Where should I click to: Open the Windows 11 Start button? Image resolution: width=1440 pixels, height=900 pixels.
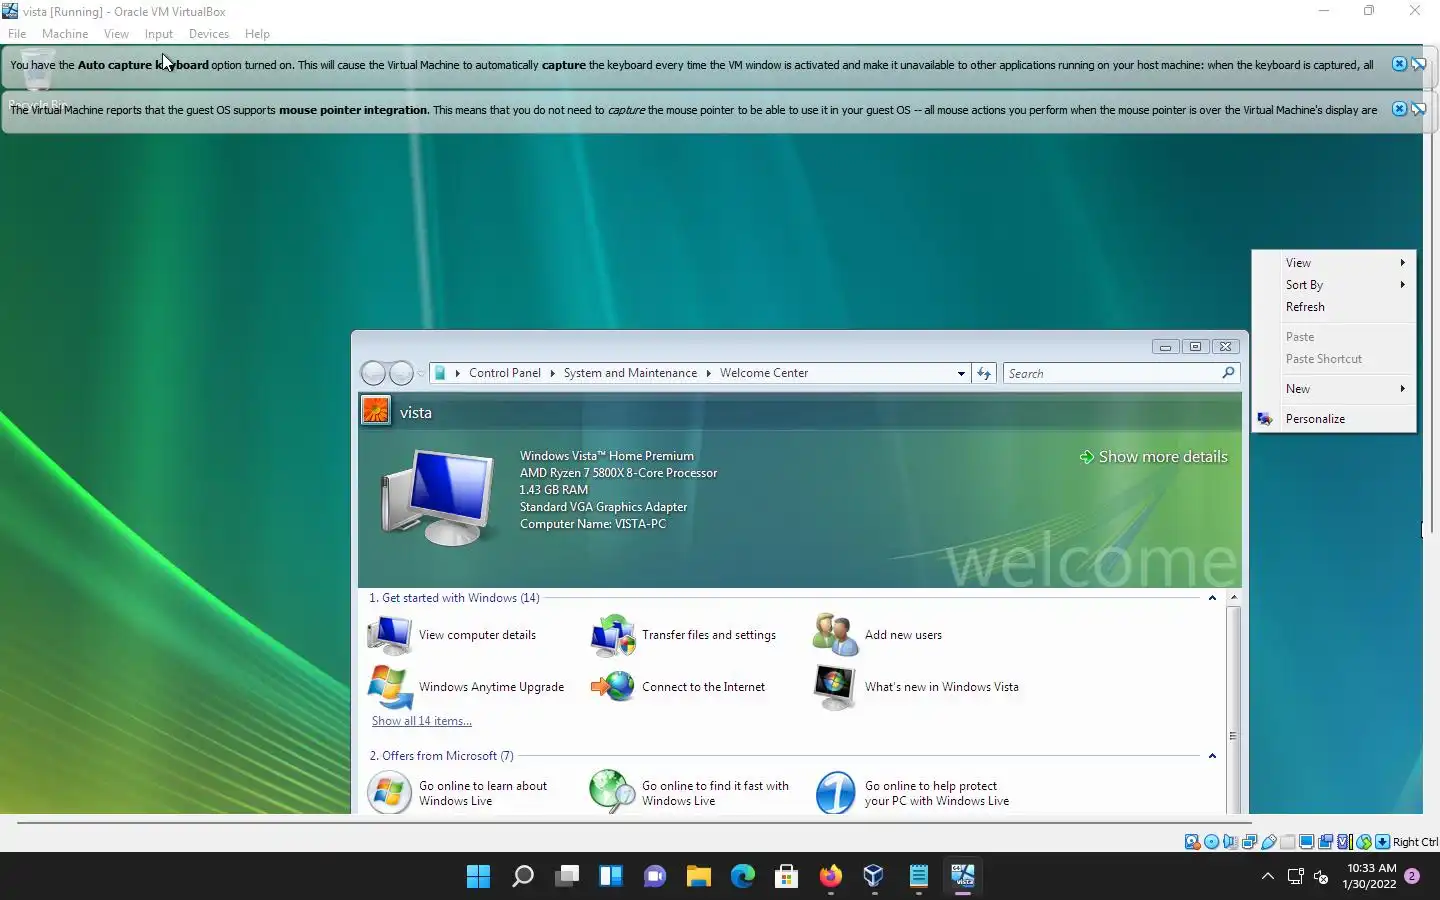(x=479, y=876)
